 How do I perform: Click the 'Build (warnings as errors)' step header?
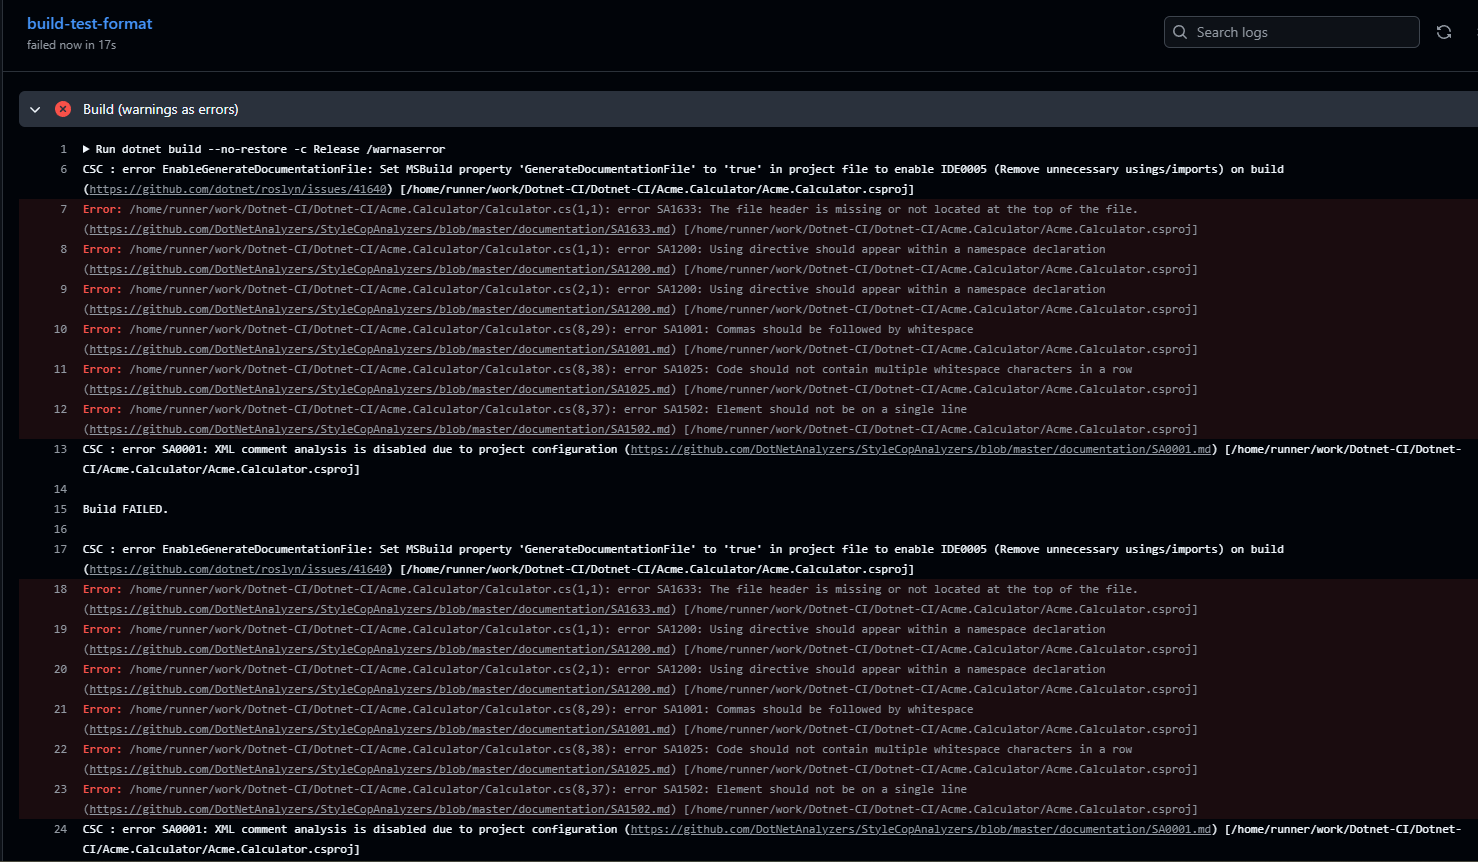tap(160, 109)
